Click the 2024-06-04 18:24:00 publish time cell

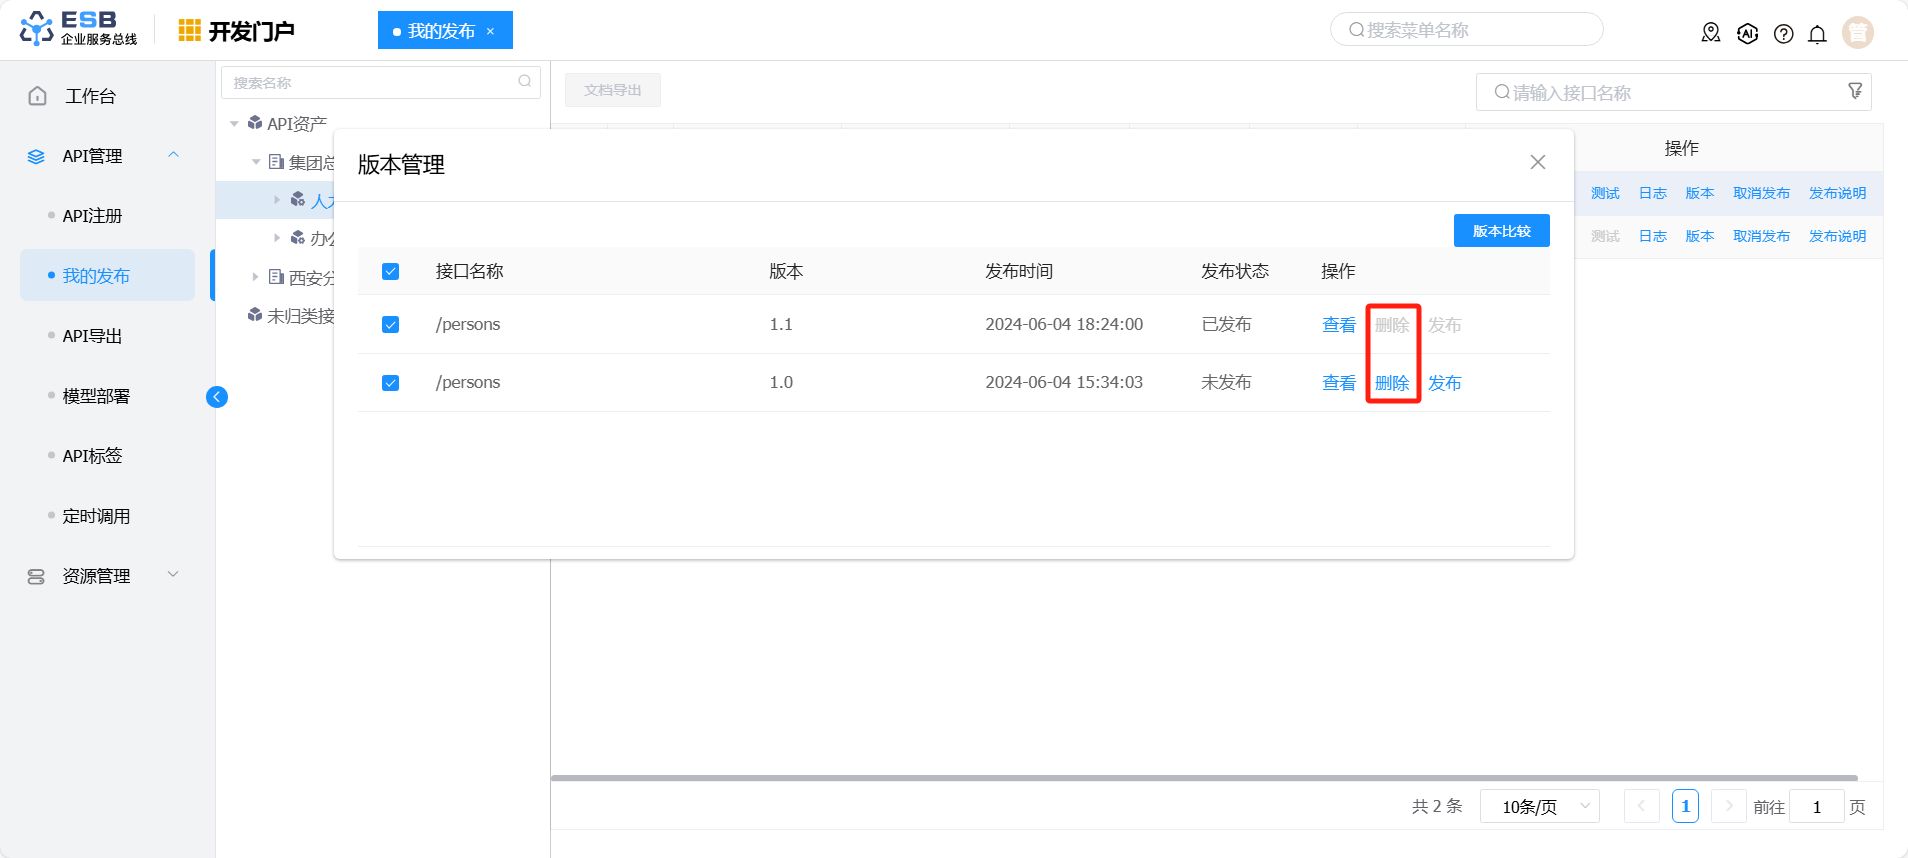point(1064,324)
